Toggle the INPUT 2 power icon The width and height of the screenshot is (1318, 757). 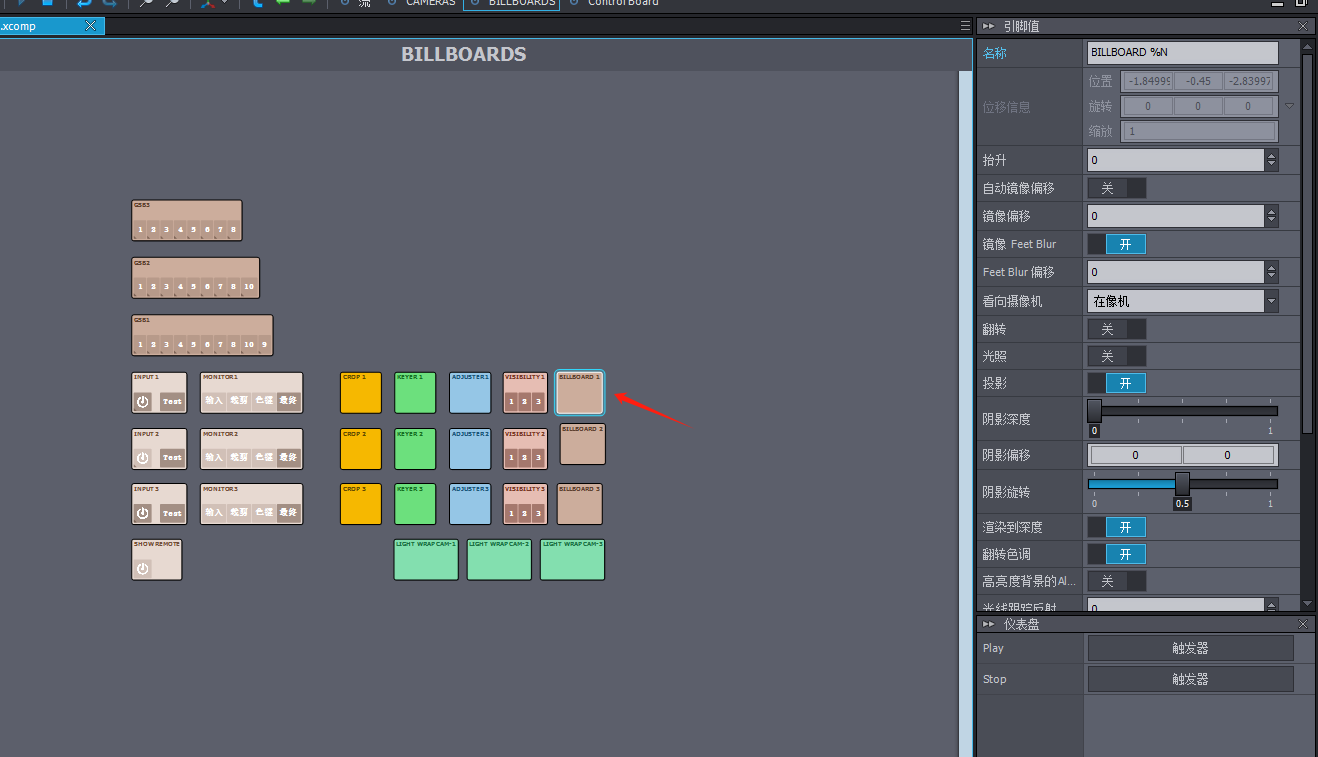(143, 457)
